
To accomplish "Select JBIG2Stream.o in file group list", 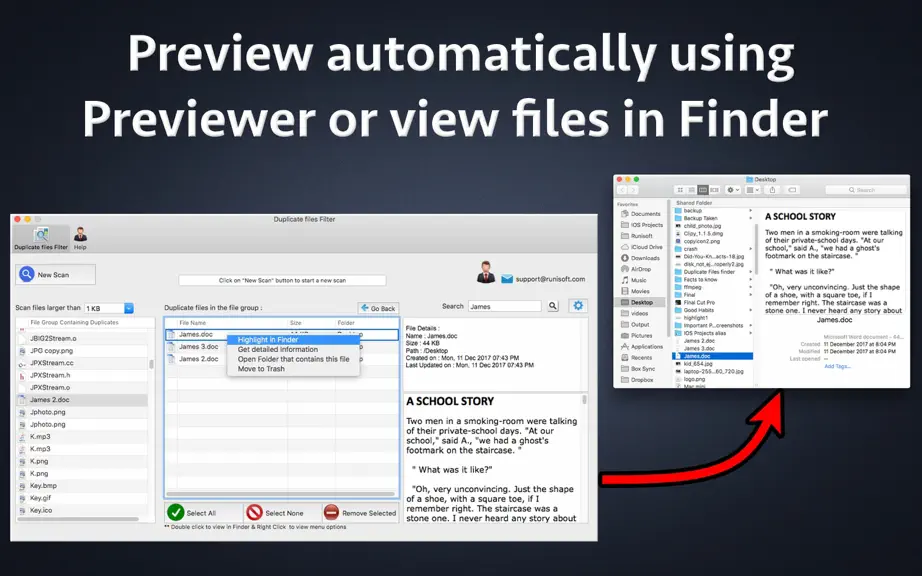I will tap(82, 339).
